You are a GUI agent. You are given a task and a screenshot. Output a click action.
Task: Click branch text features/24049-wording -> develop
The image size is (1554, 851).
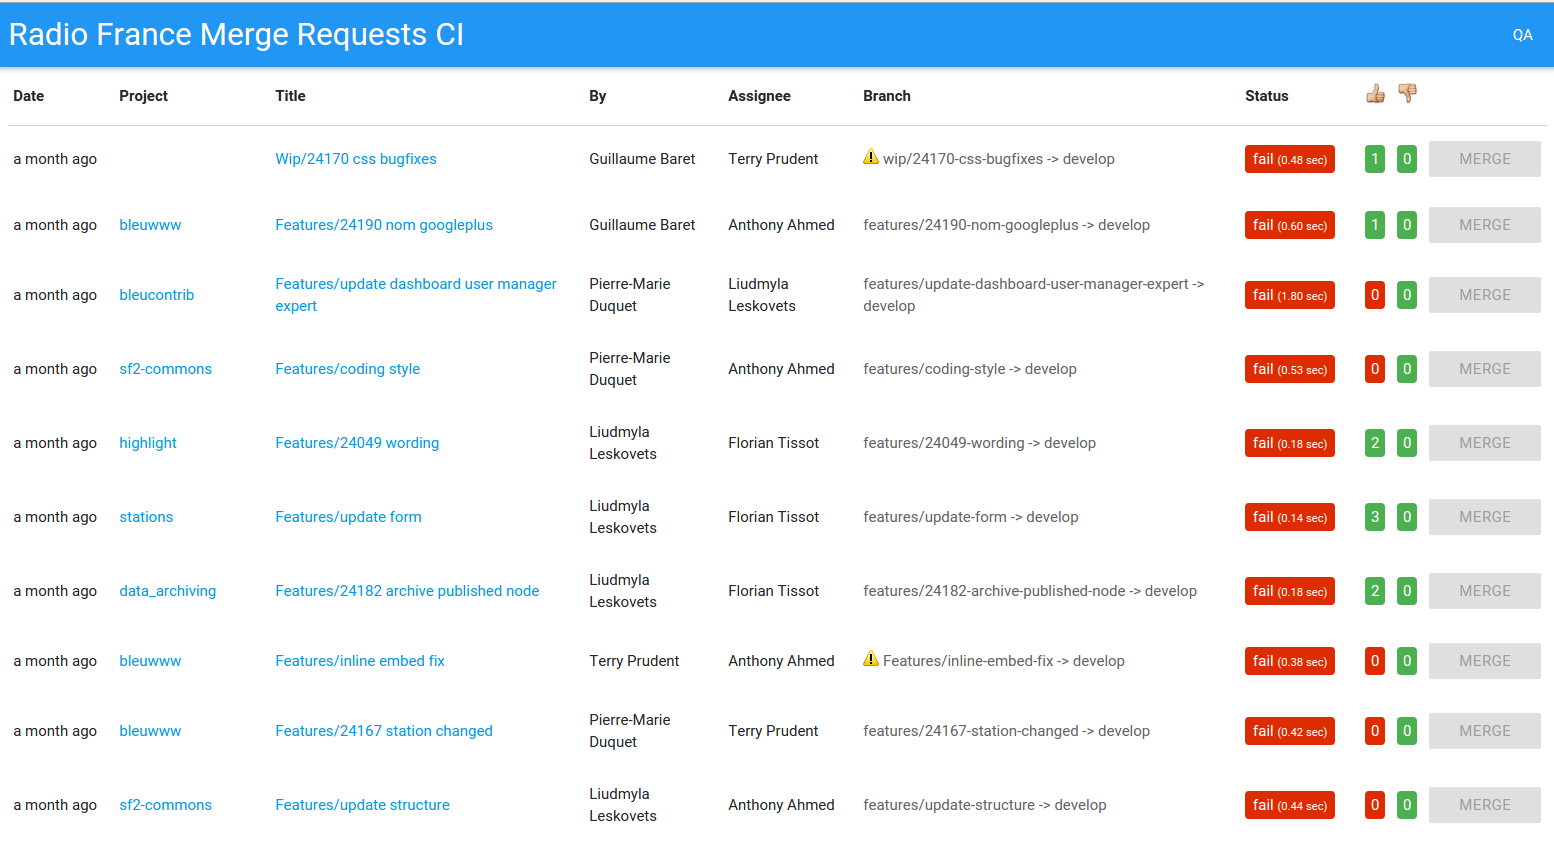pyautogui.click(x=980, y=443)
